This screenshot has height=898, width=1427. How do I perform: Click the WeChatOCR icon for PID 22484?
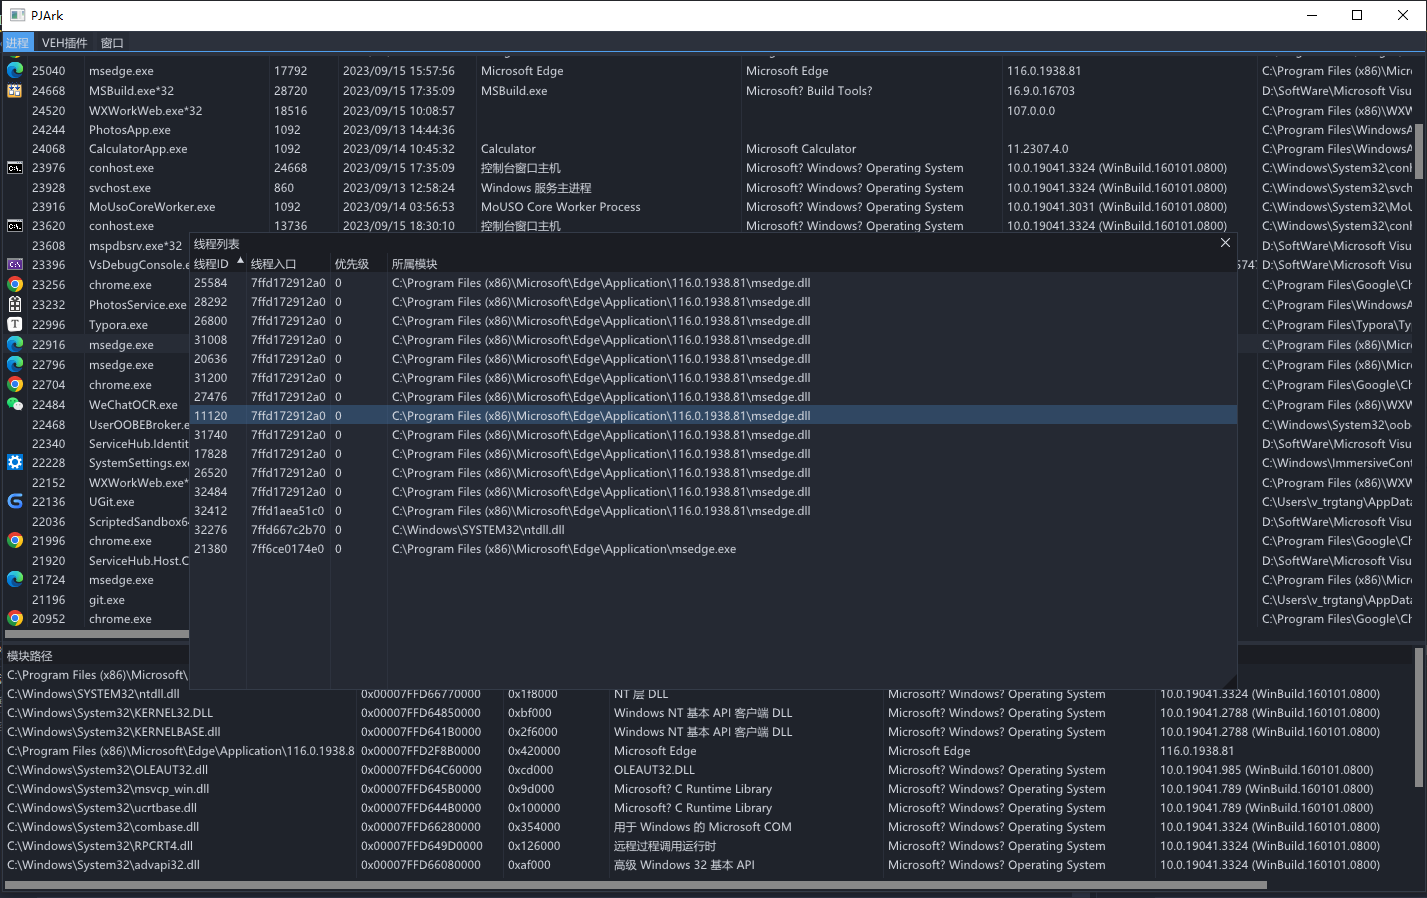15,405
